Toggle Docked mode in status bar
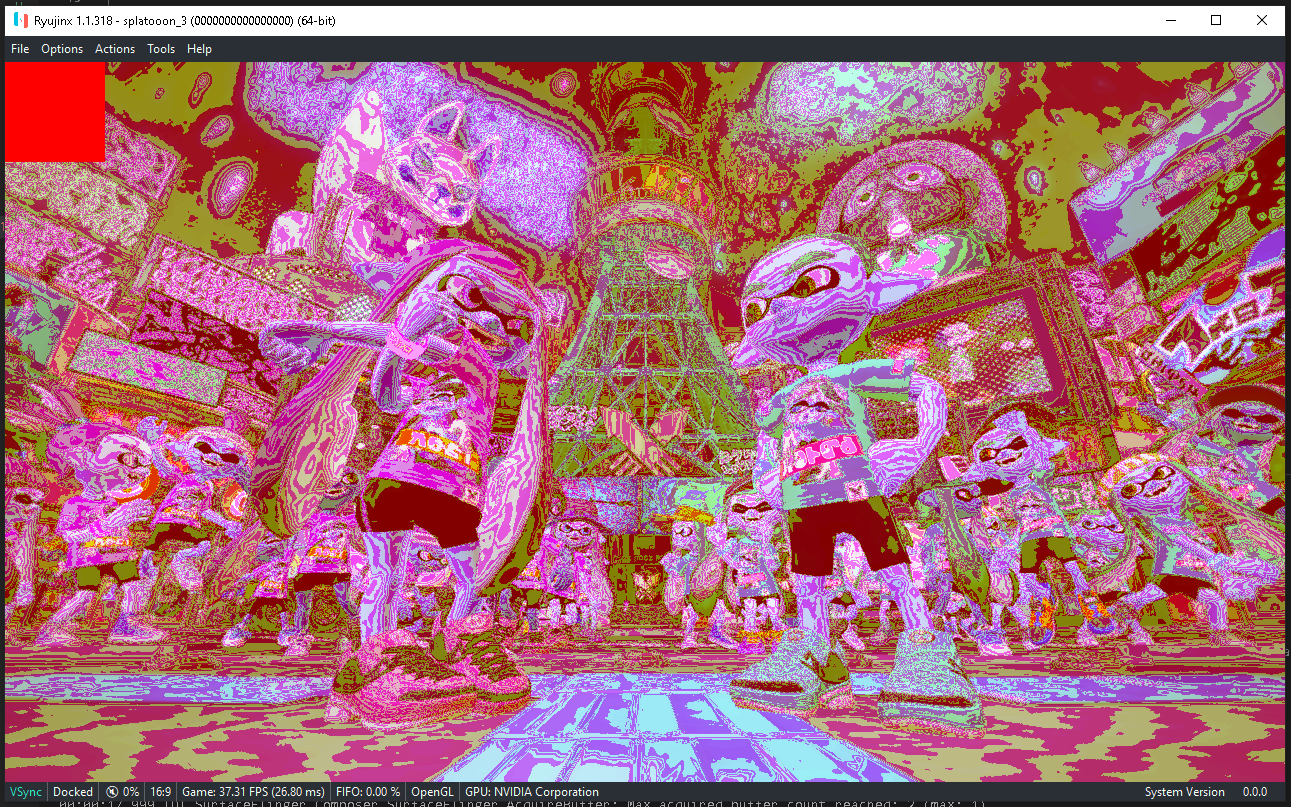The image size is (1291, 807). click(73, 792)
